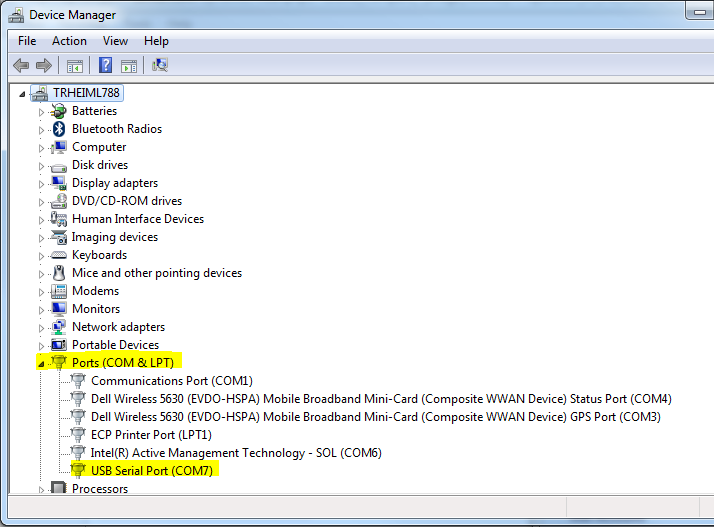Open the File menu
This screenshot has height=527, width=714.
coord(27,41)
